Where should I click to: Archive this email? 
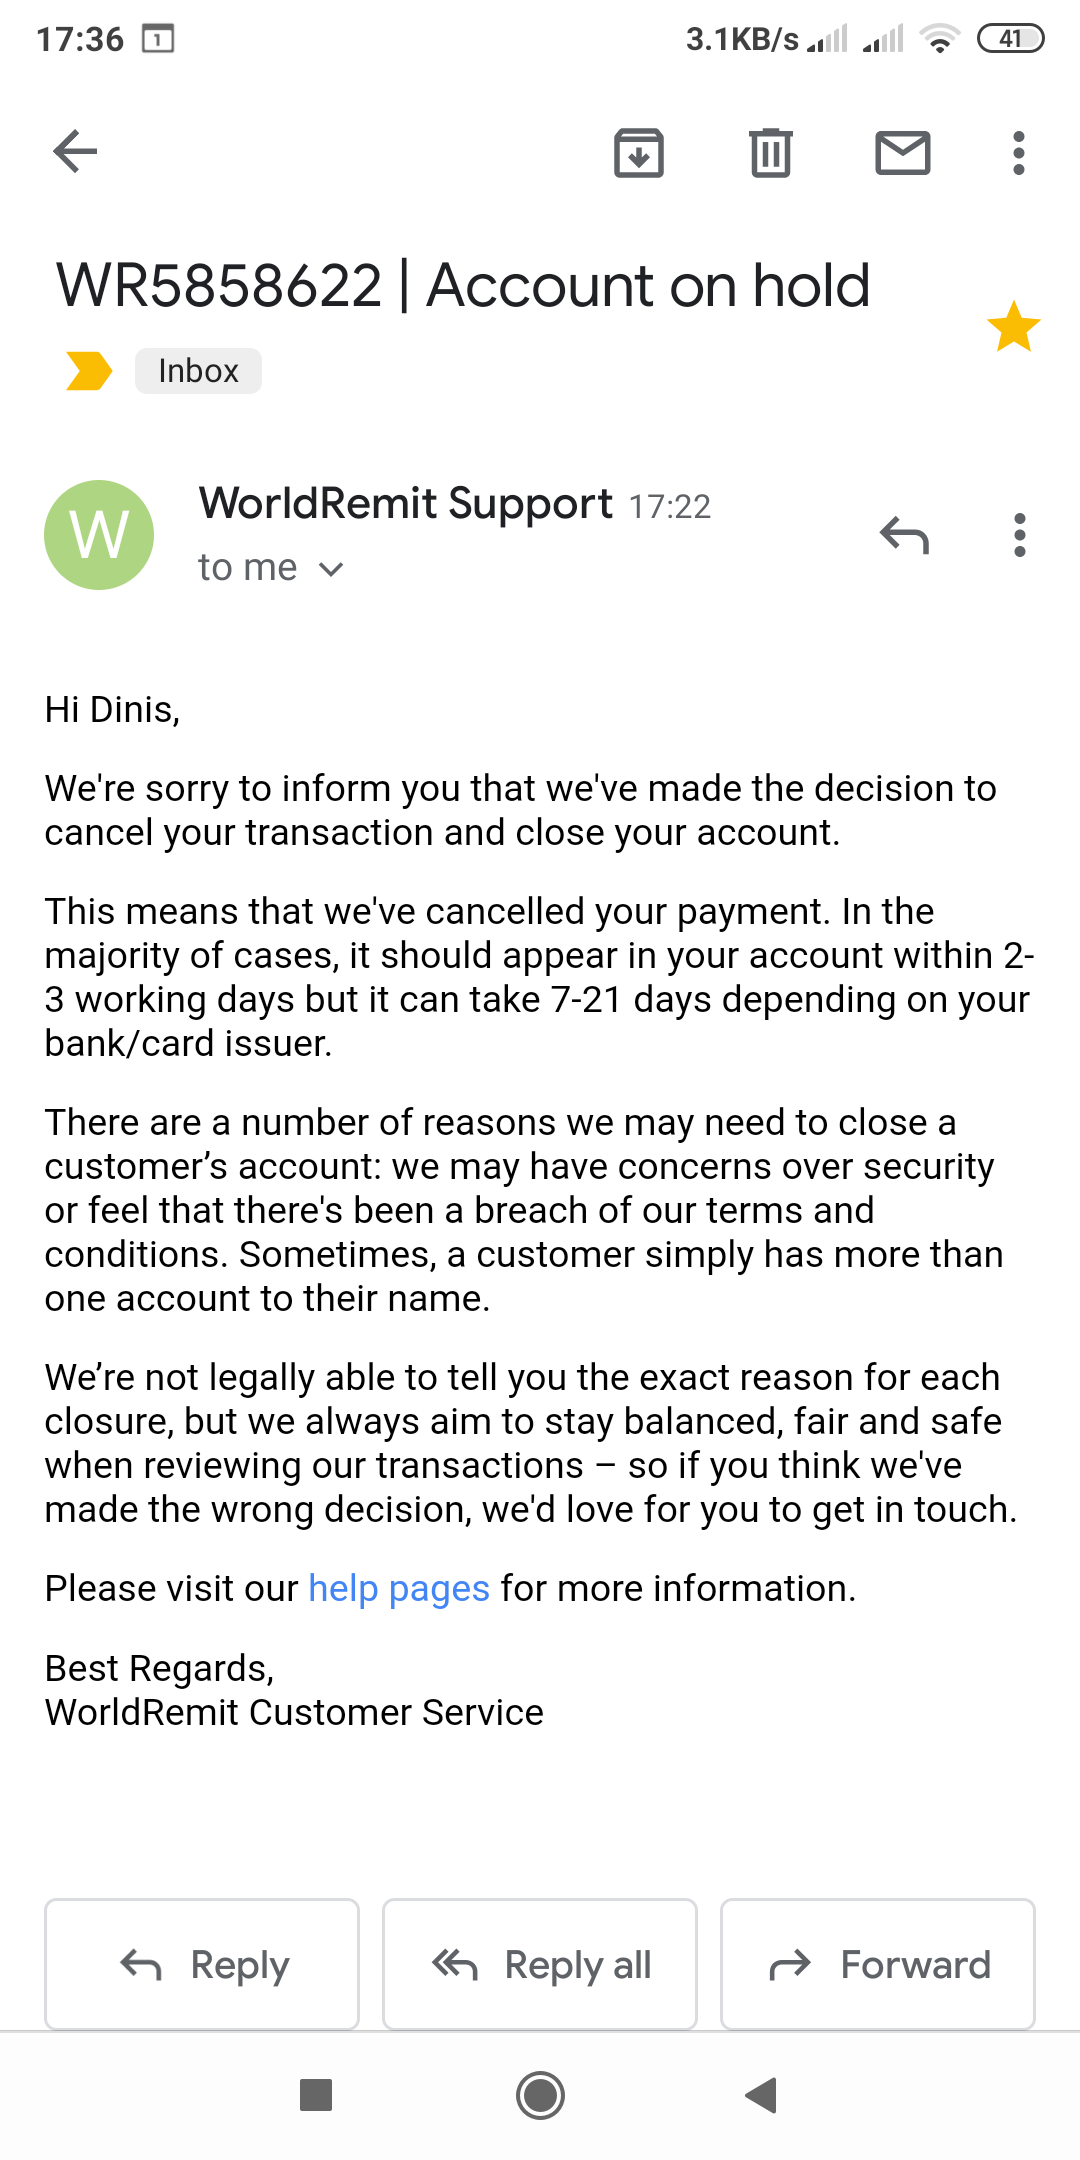[x=638, y=153]
